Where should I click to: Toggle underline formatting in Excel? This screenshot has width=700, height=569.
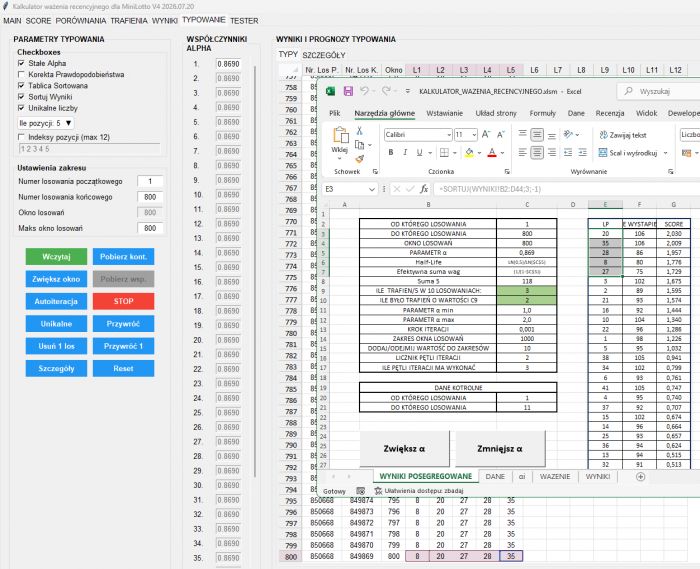click(419, 153)
